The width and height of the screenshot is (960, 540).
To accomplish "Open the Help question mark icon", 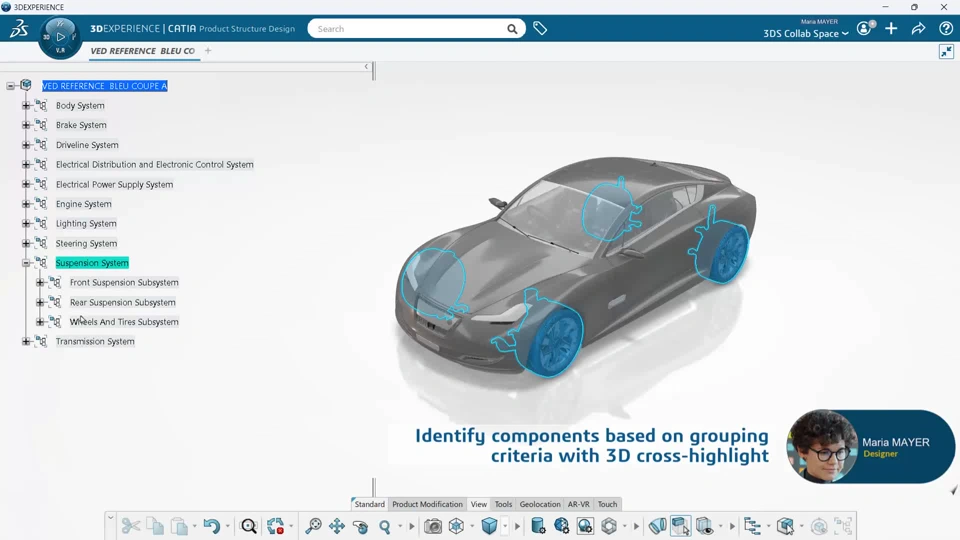I will tap(946, 28).
